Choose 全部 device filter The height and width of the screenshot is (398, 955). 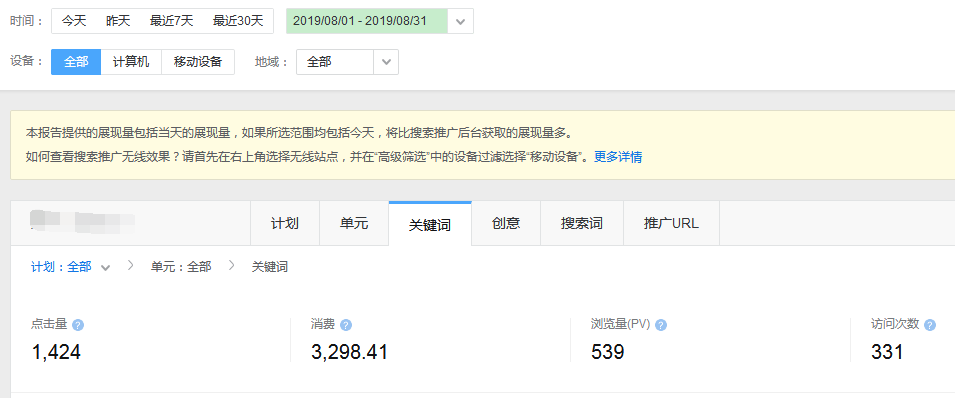click(76, 62)
